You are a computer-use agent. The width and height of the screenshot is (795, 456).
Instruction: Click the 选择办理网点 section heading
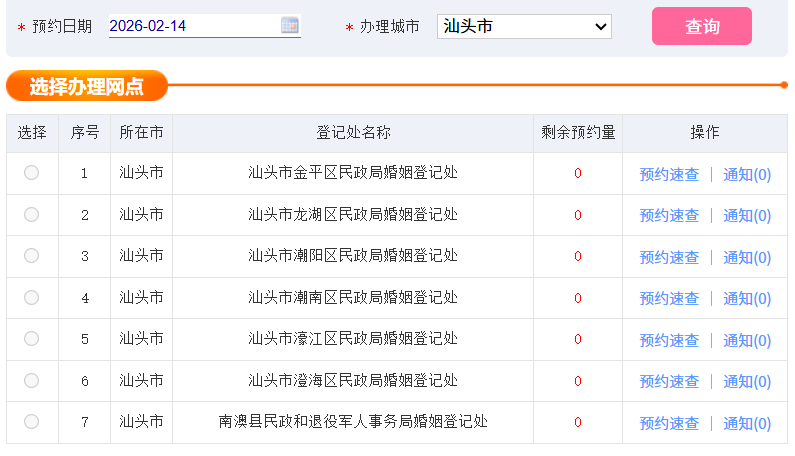tap(87, 86)
